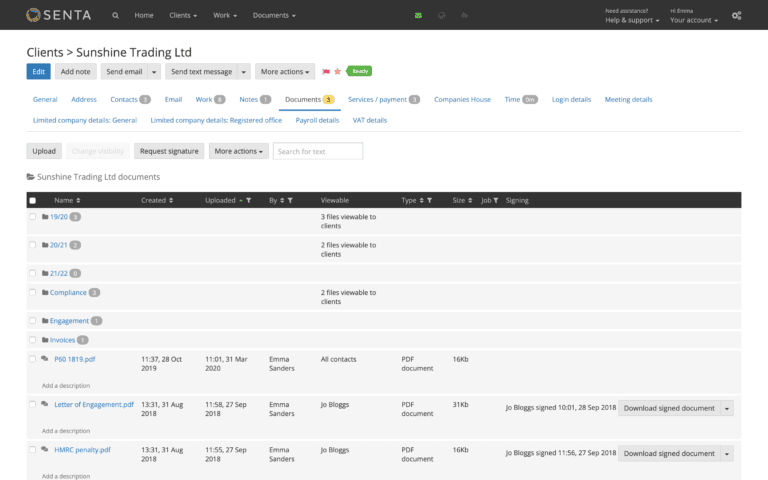The height and width of the screenshot is (480, 768).
Task: Click the open folder icon by documents heading
Action: tap(30, 177)
